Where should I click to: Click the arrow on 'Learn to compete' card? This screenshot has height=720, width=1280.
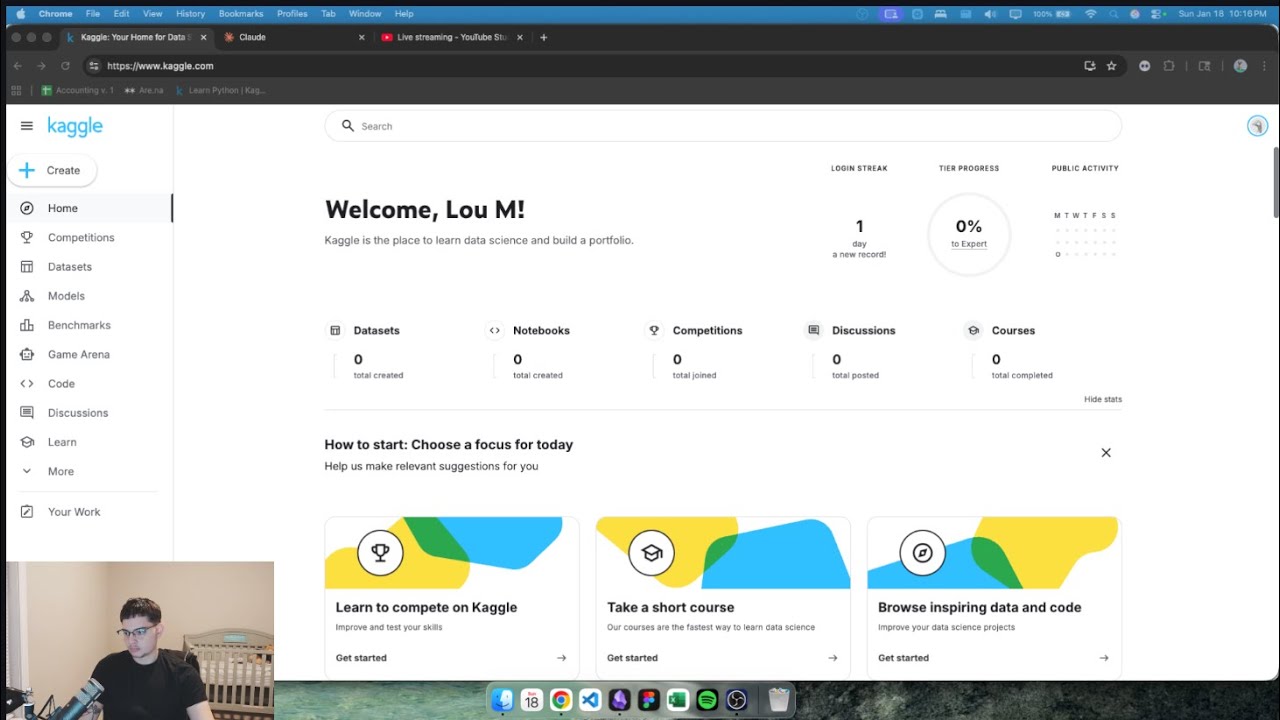tap(561, 658)
